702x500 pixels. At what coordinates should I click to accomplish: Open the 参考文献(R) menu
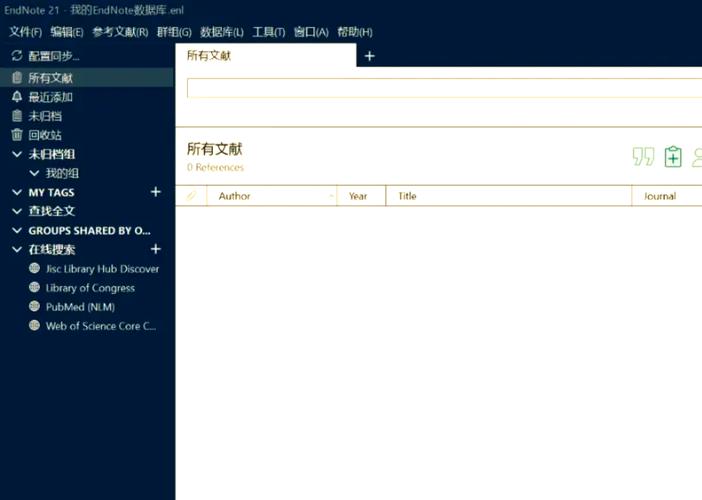(120, 32)
